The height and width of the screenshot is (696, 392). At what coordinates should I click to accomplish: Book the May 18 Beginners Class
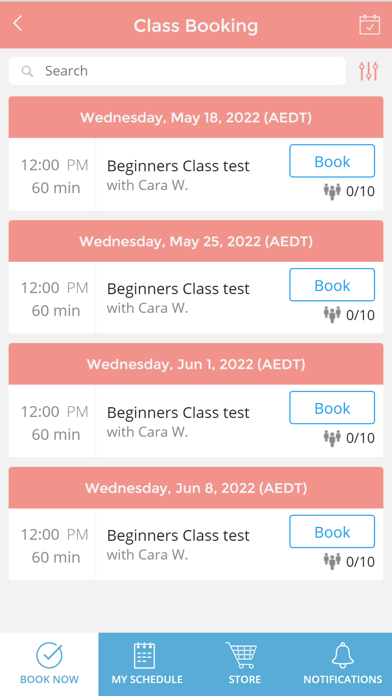(x=332, y=161)
